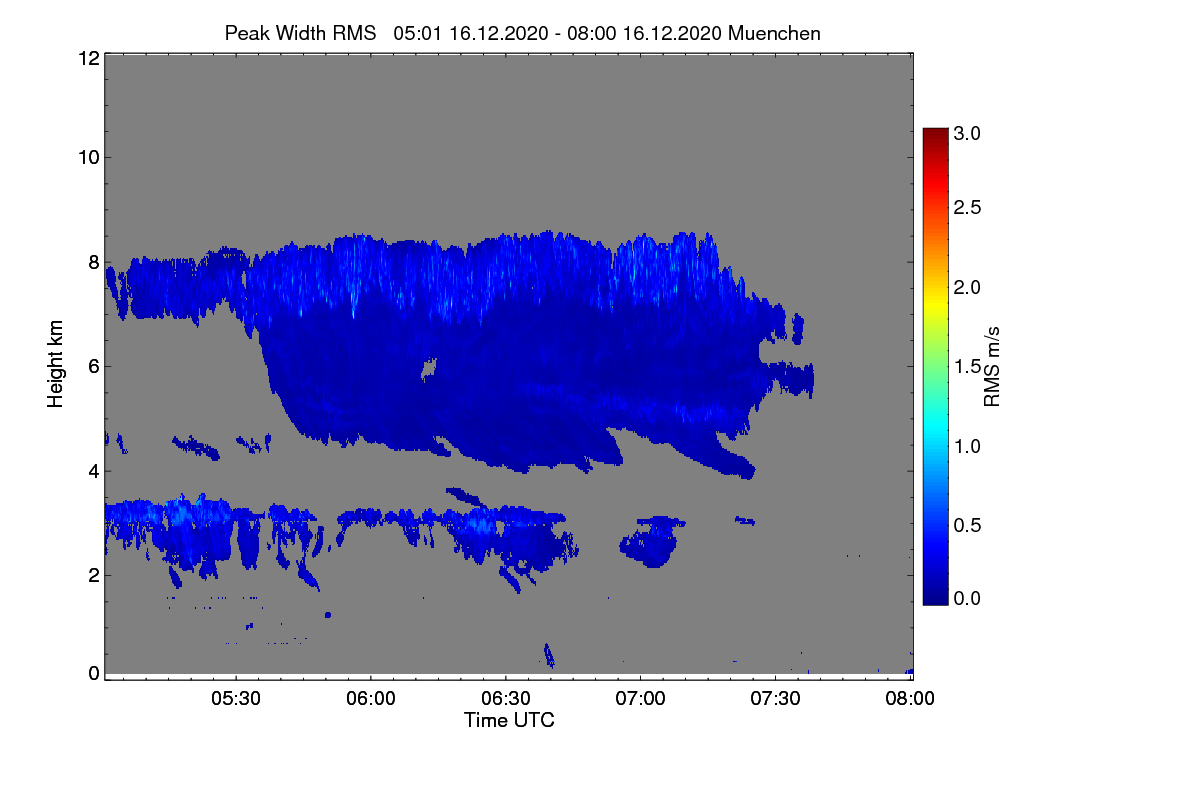This screenshot has width=1200, height=800.
Task: Click the 0.0 colorbar value
Action: pos(967,598)
